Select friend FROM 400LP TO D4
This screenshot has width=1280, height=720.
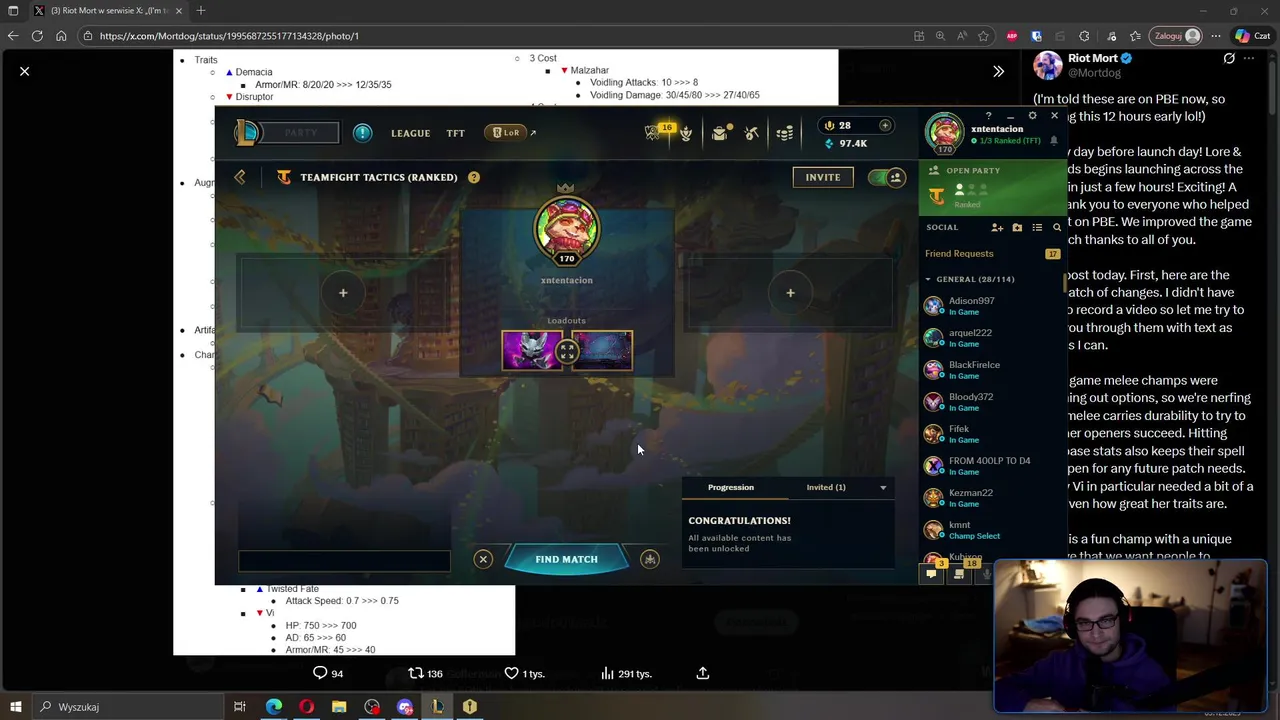[x=991, y=466]
